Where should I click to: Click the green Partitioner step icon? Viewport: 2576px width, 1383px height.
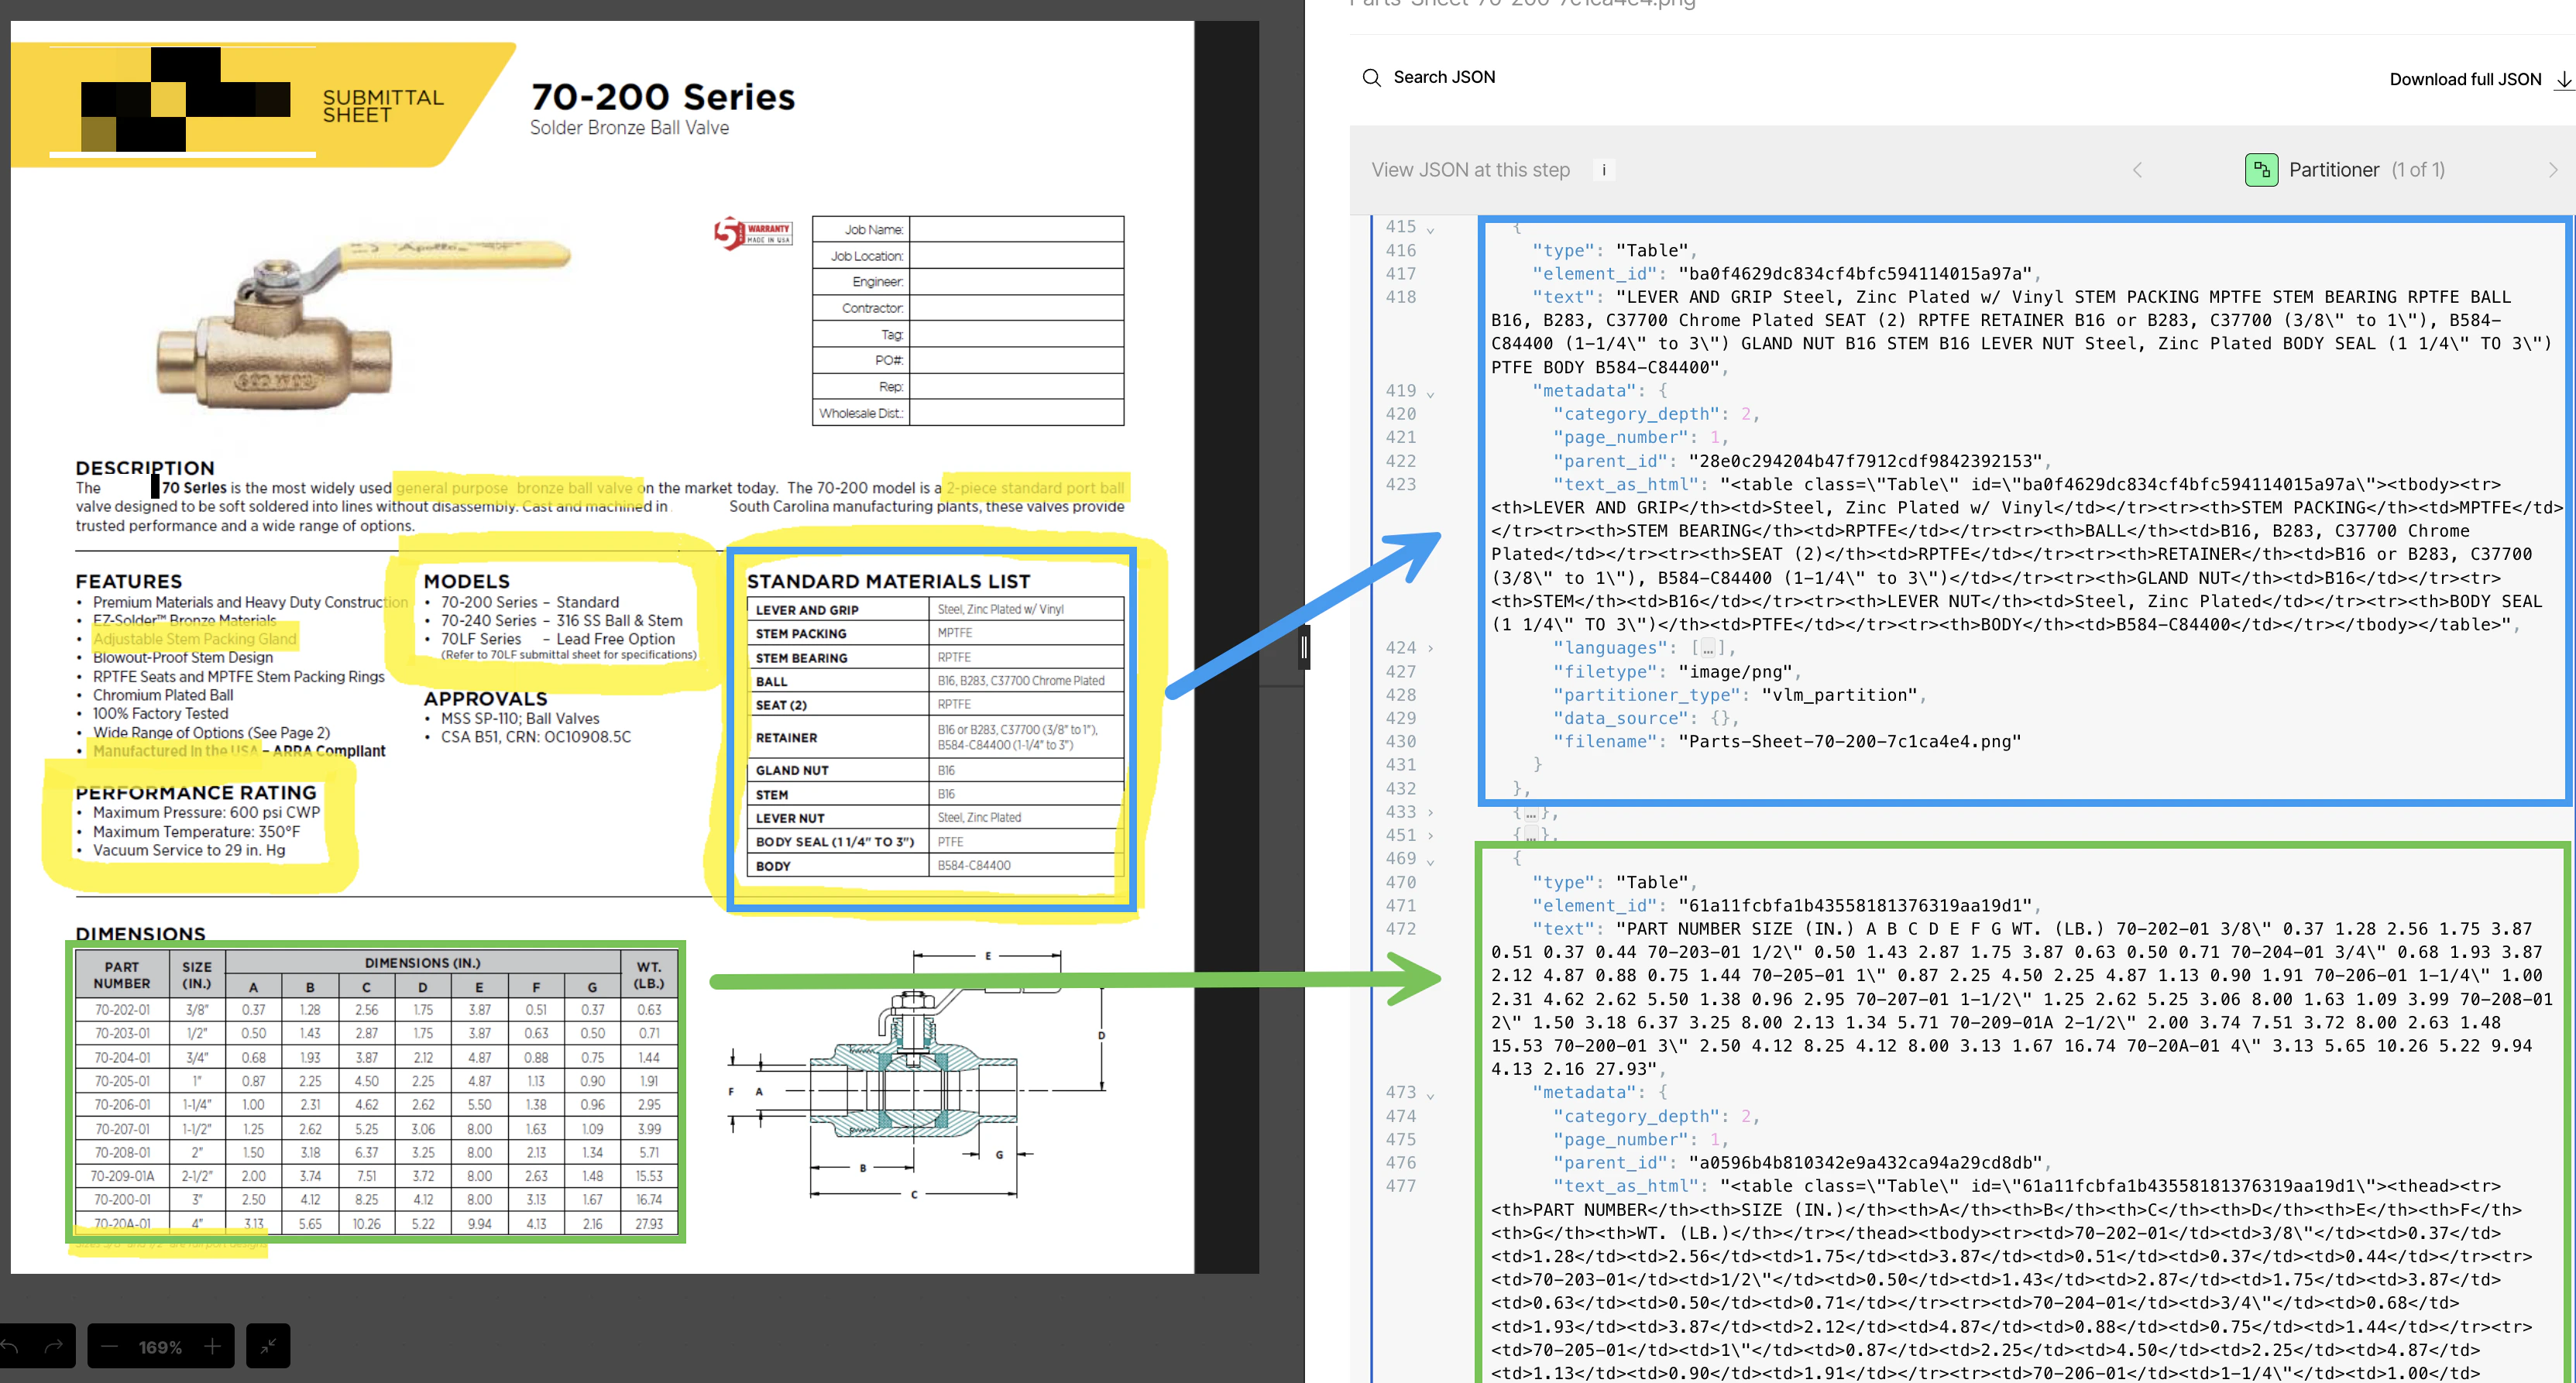pyautogui.click(x=2261, y=170)
